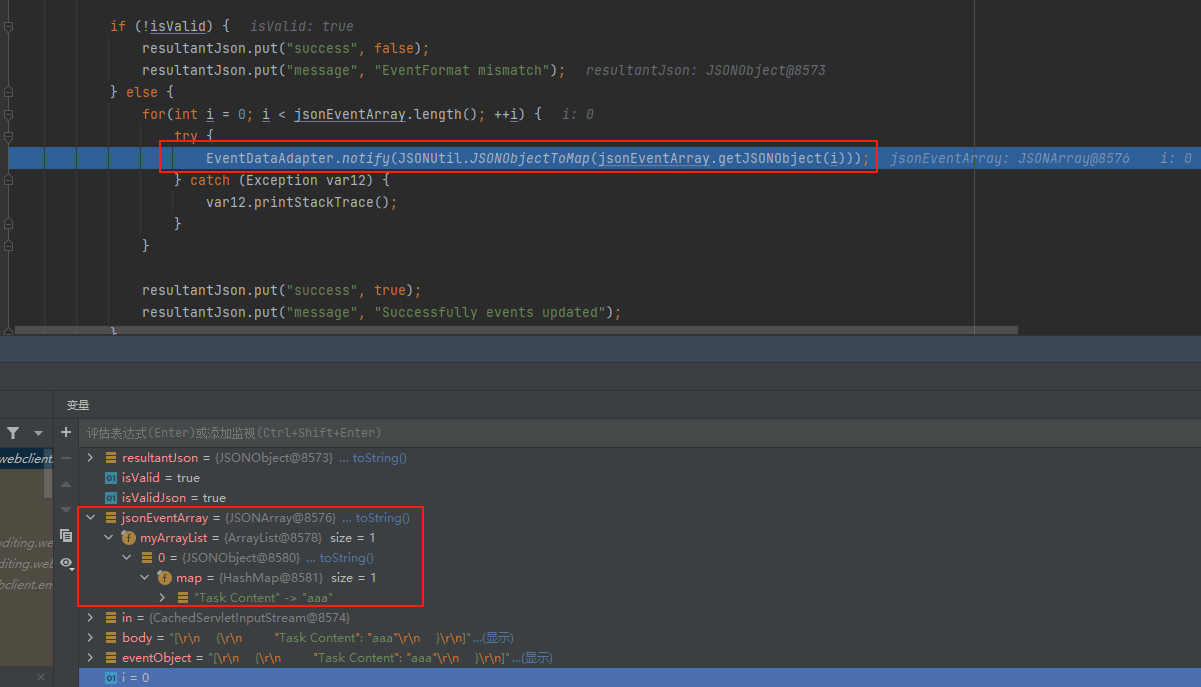1201x687 pixels.
Task: Collapse the 0 = JSONObject@8580 node
Action: [126, 558]
